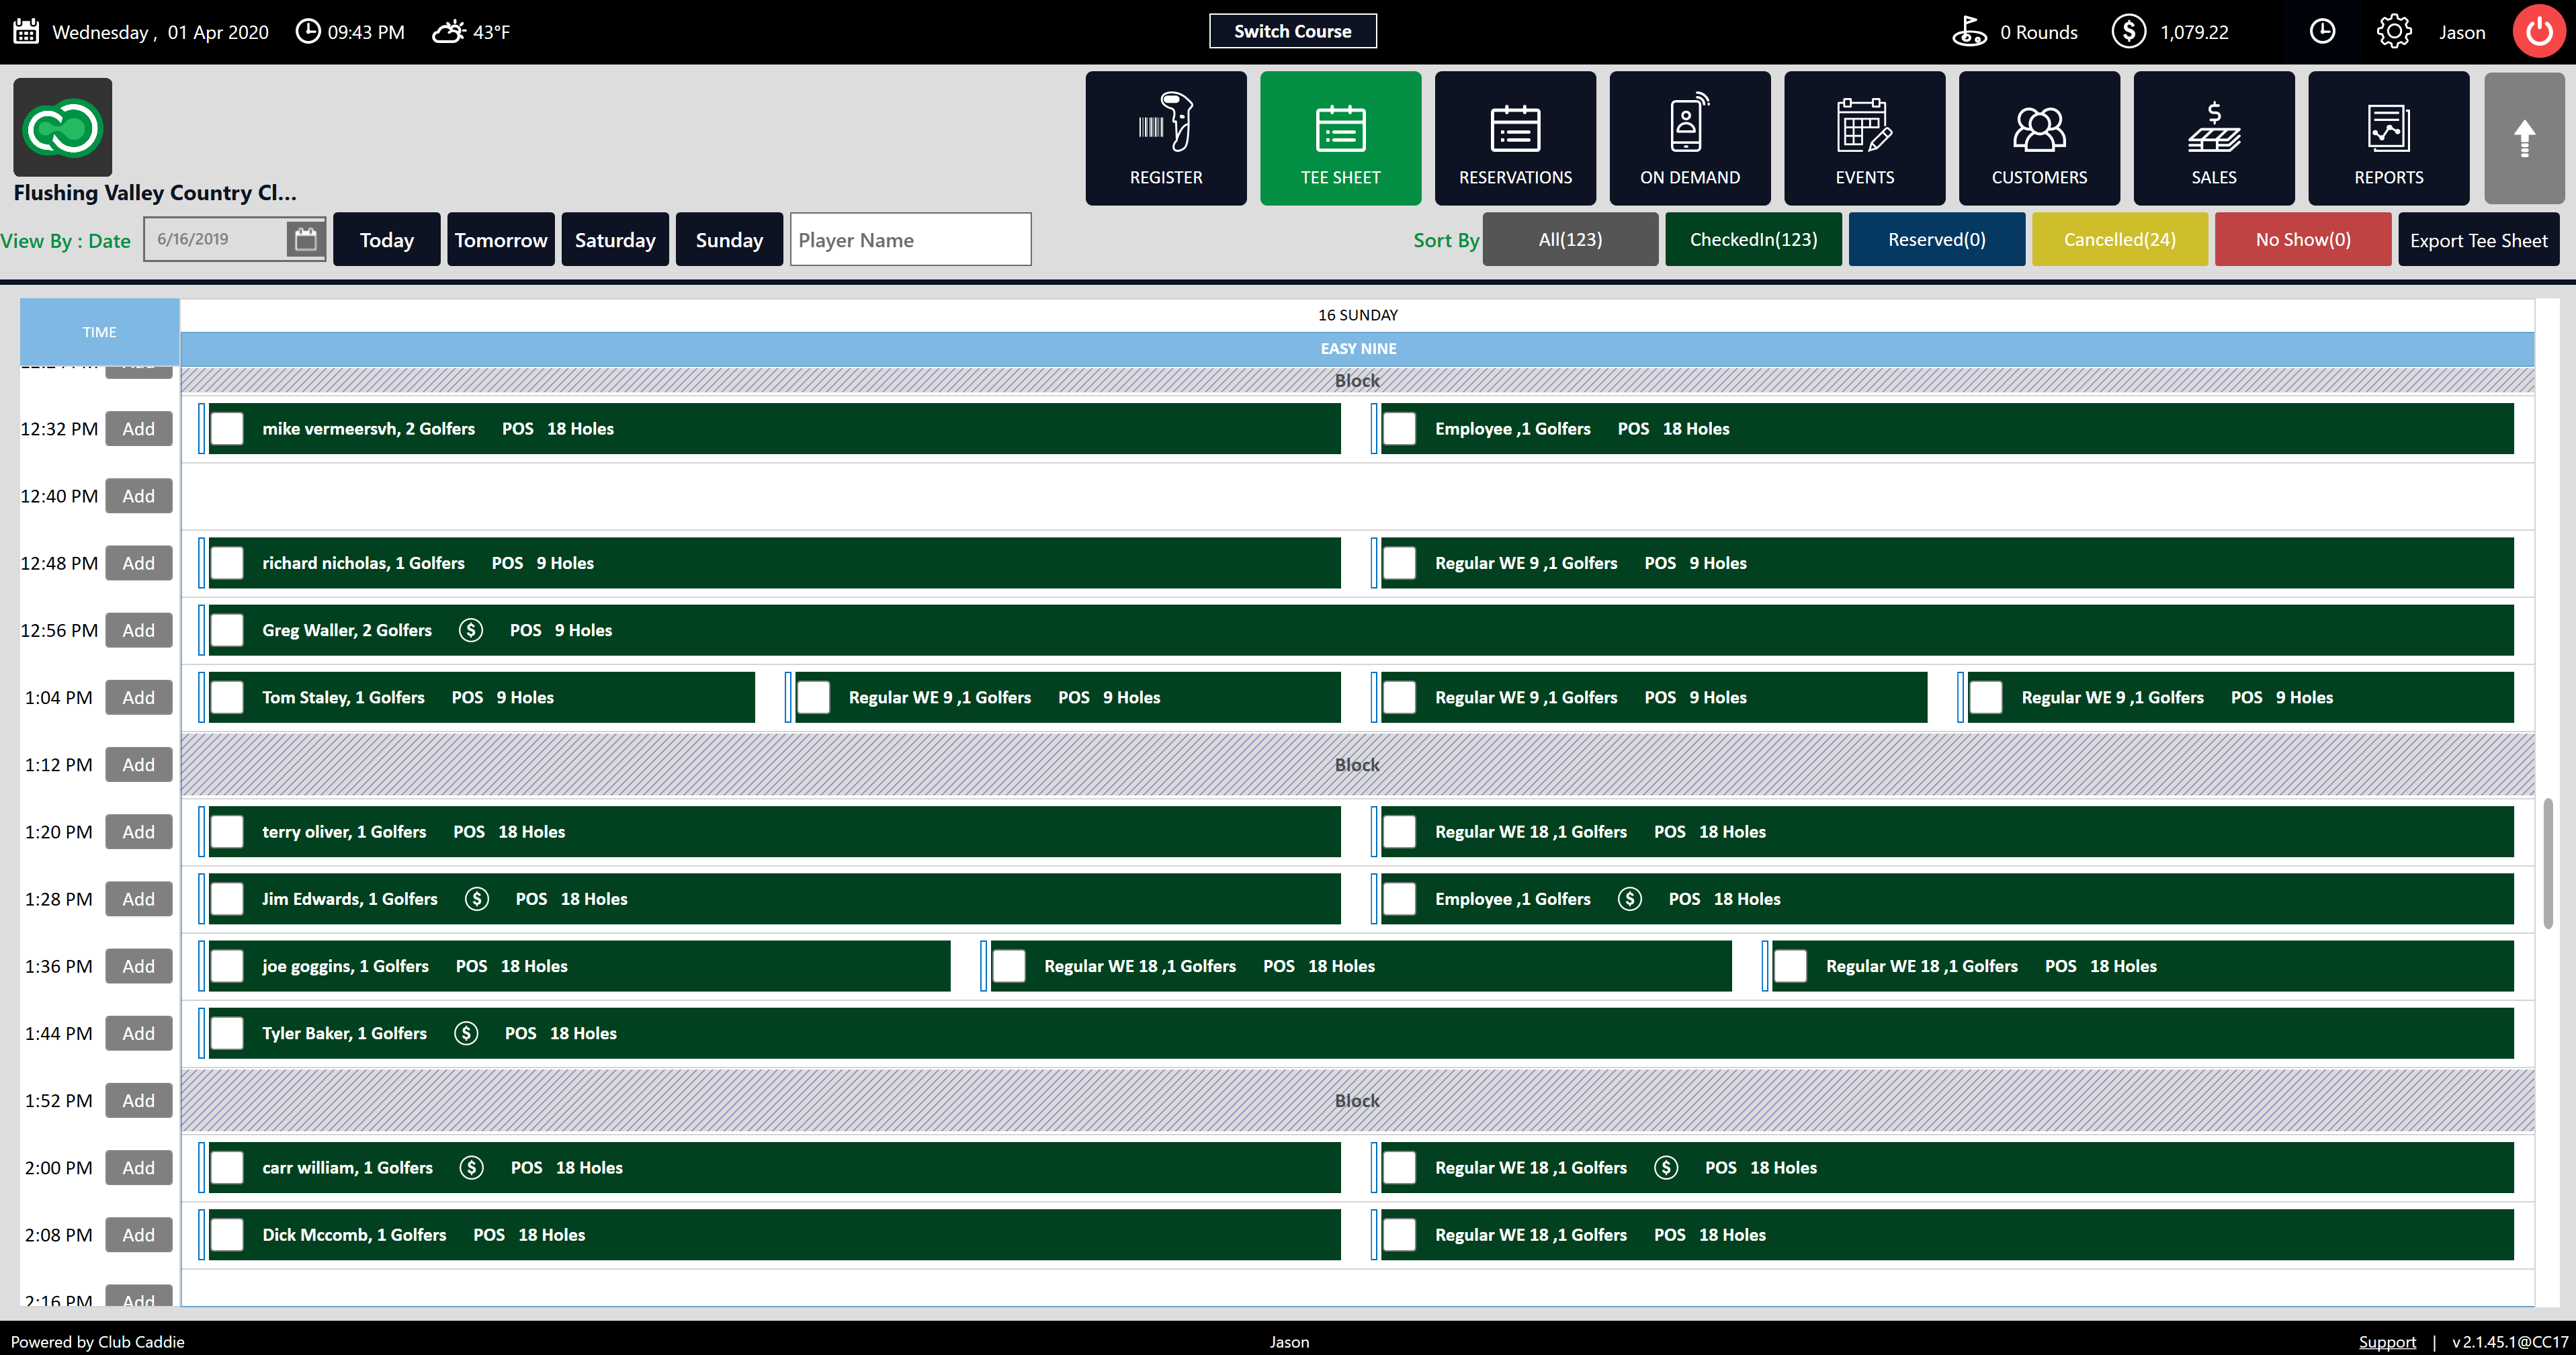Click Export Tee Sheet
This screenshot has height=1355, width=2576.
(2478, 239)
